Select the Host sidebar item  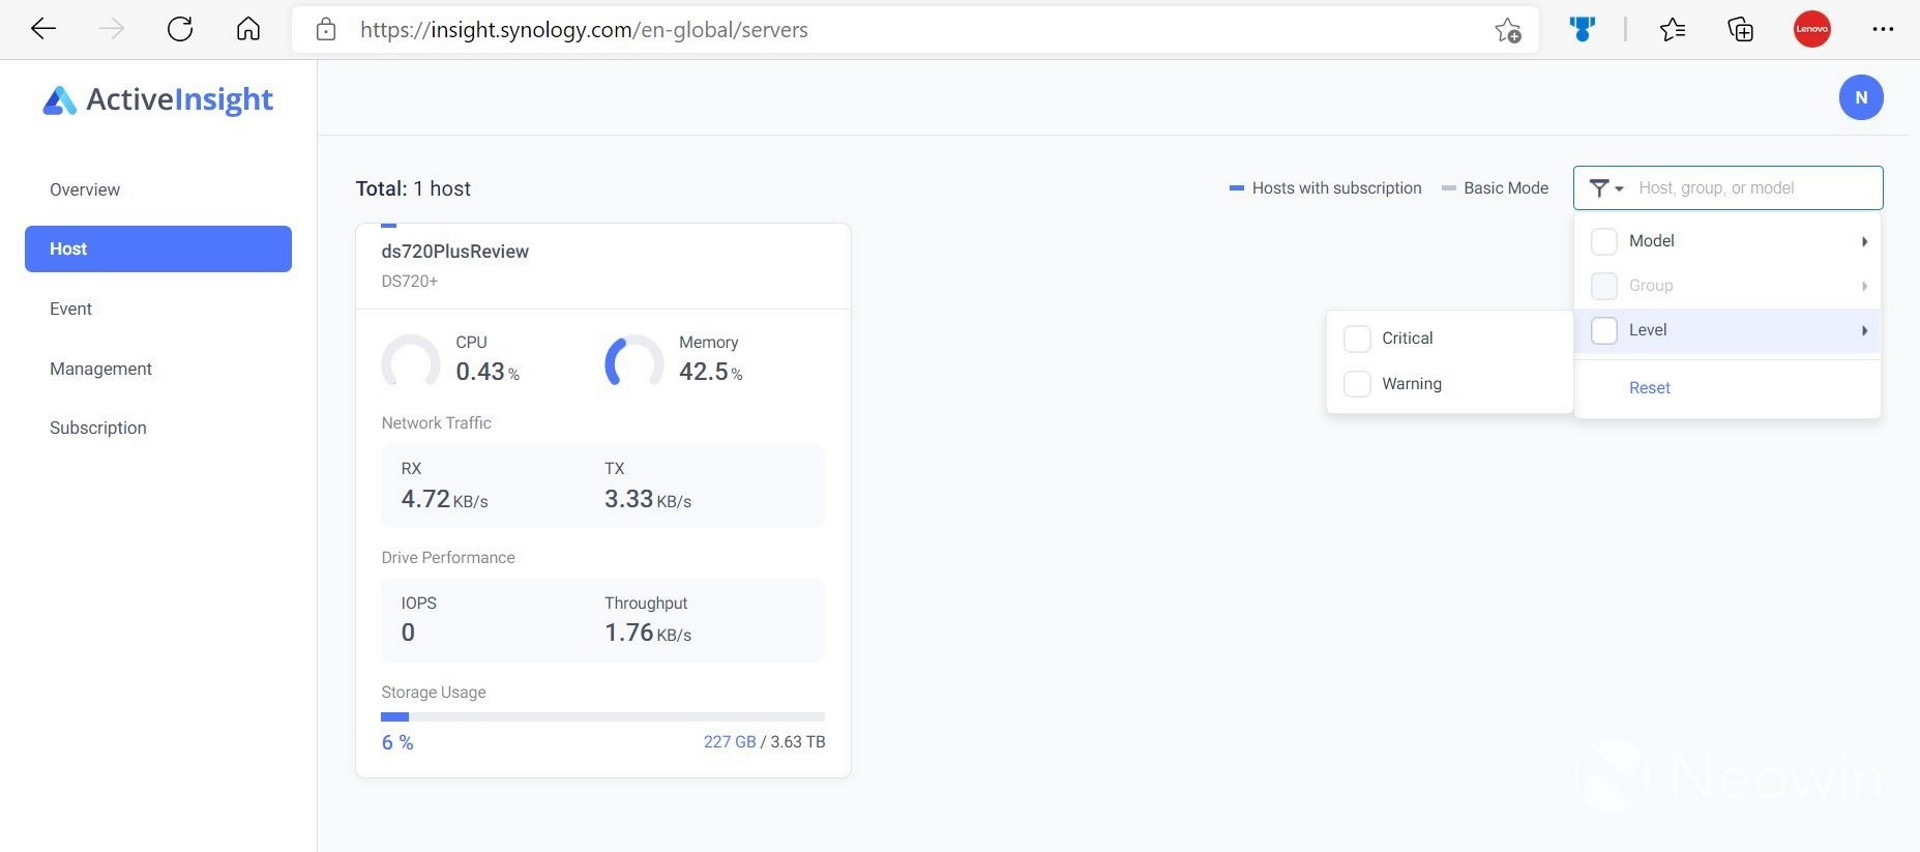[158, 249]
